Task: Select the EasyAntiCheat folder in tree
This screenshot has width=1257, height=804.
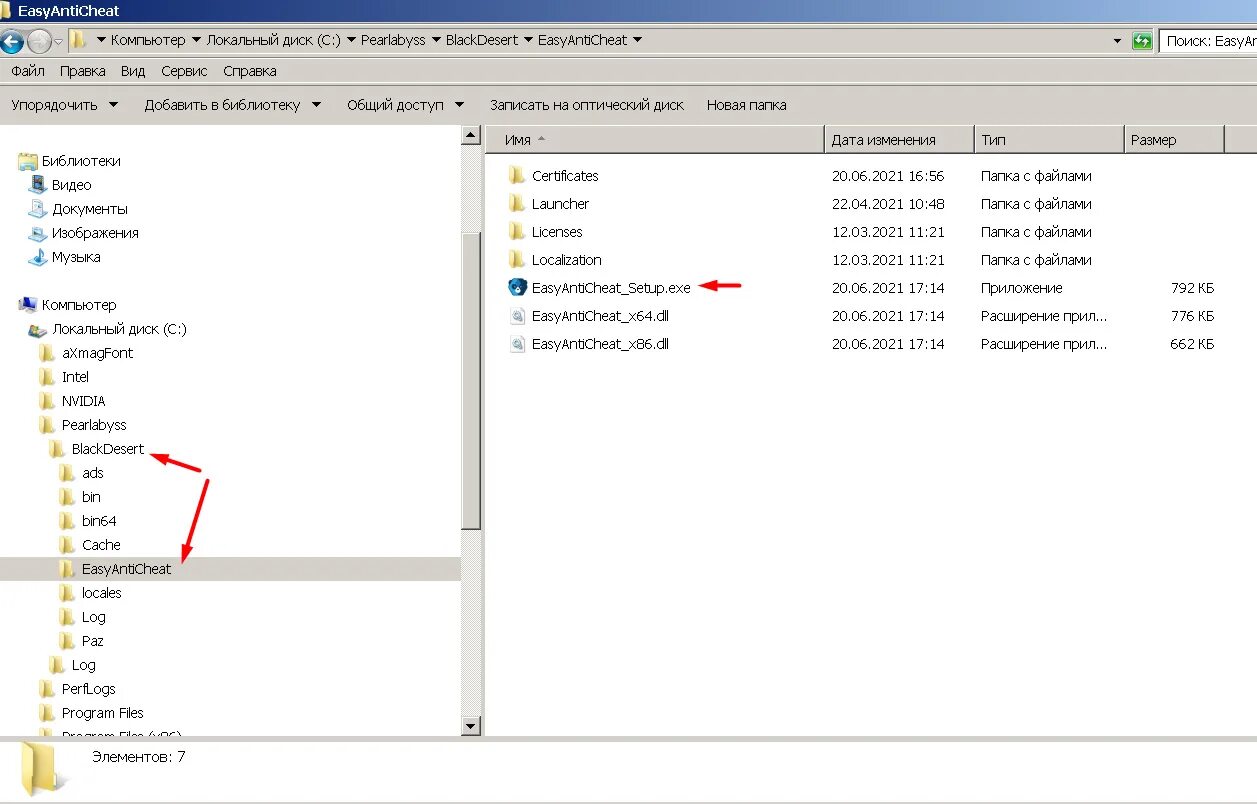Action: coord(127,569)
